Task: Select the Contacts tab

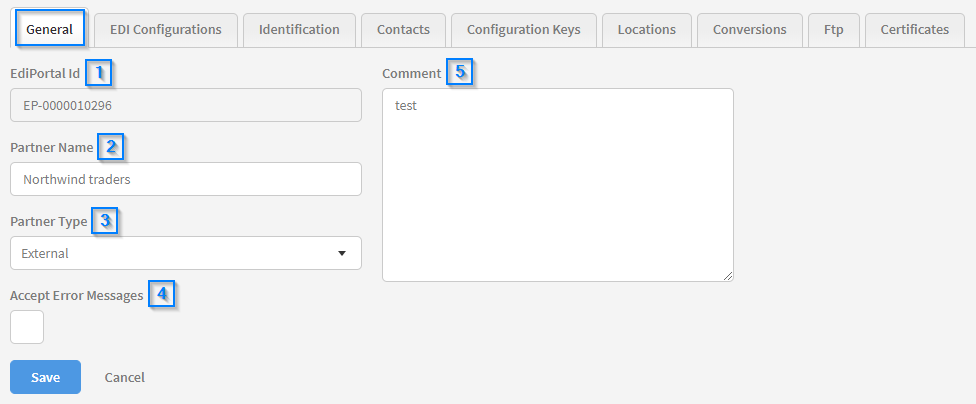Action: [403, 29]
